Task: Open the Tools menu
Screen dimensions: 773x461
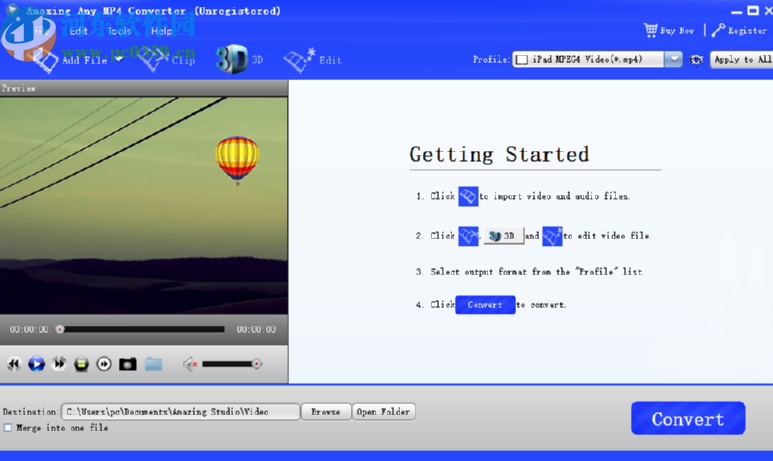Action: coord(119,31)
